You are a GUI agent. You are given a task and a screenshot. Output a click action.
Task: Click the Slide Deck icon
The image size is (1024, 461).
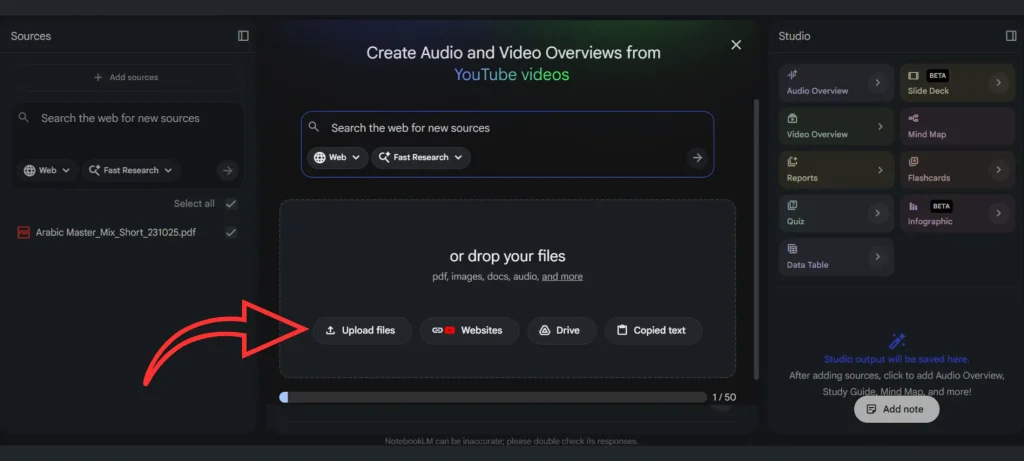913,76
